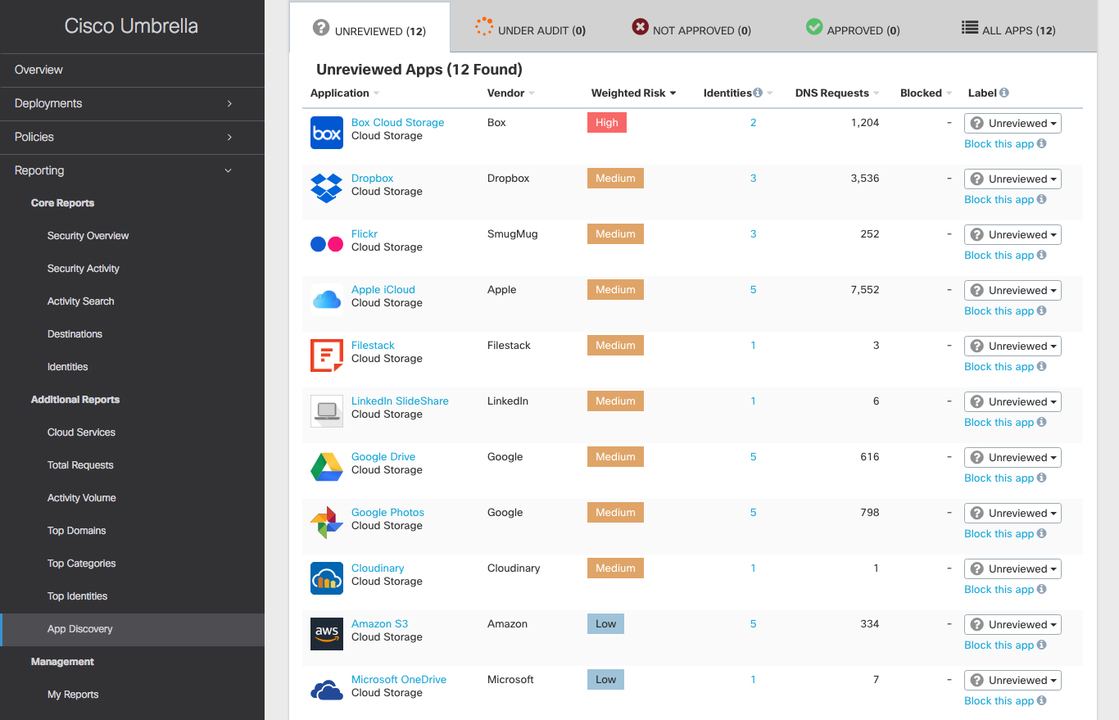Click the Google Drive triangle icon

tap(326, 467)
